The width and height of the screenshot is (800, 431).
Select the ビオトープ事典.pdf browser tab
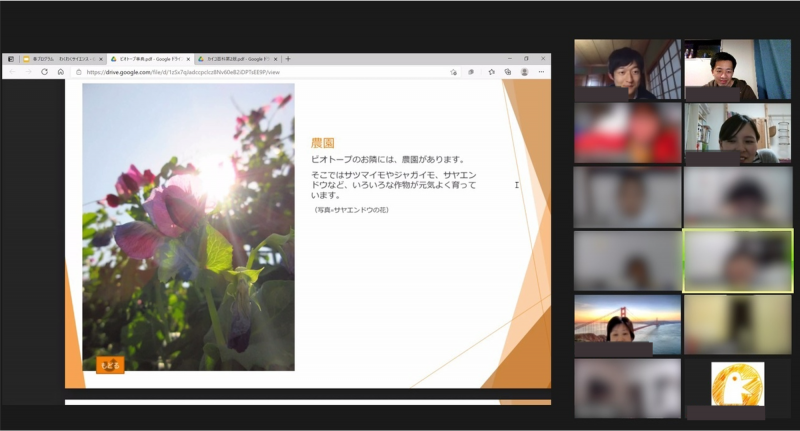(149, 59)
